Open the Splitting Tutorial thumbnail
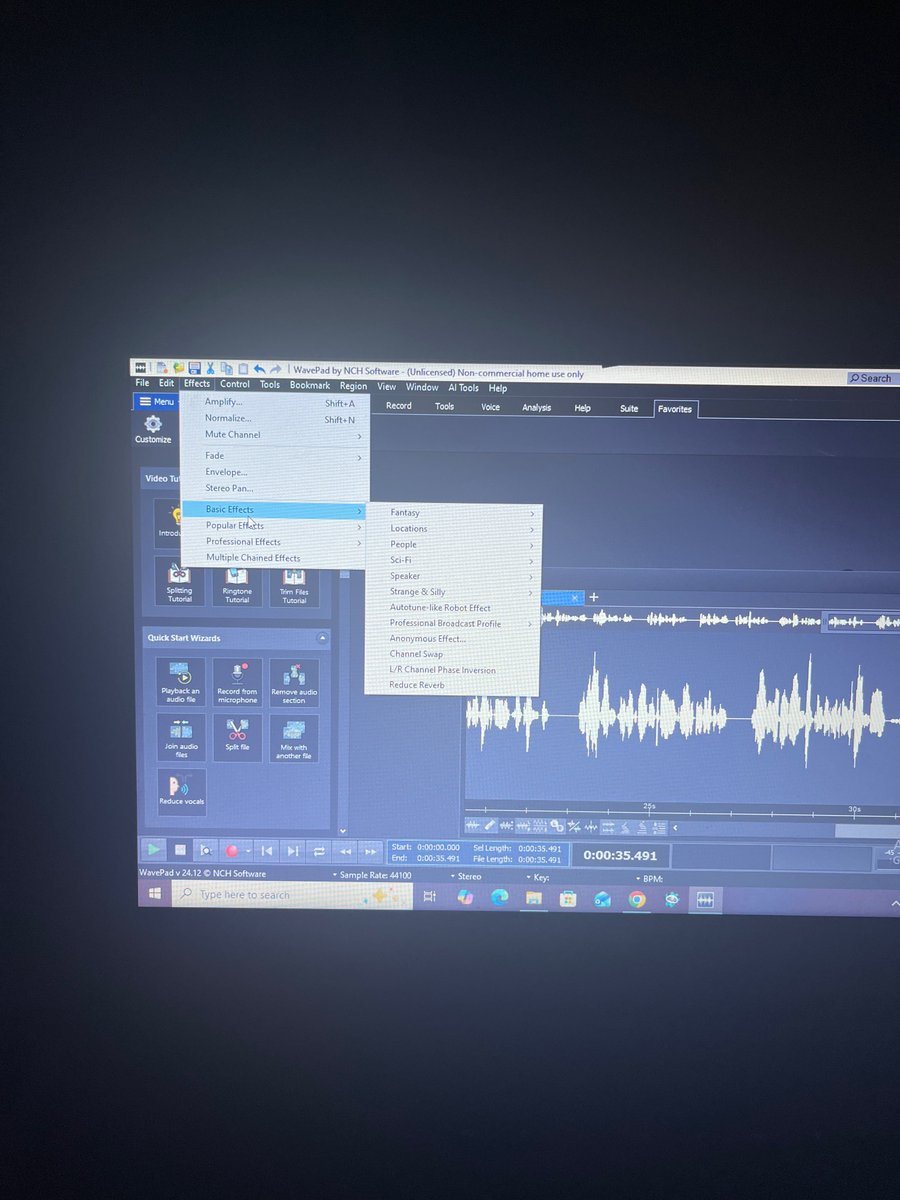 tap(180, 584)
